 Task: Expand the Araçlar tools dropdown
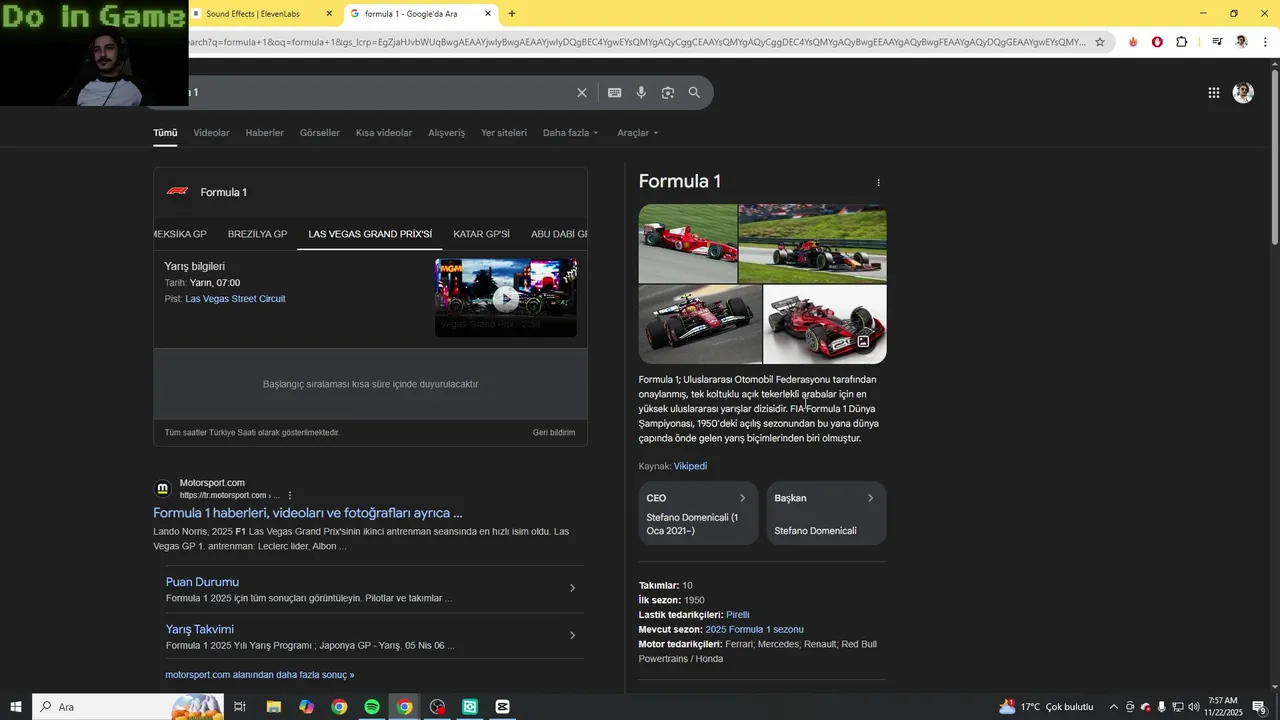pyautogui.click(x=637, y=133)
